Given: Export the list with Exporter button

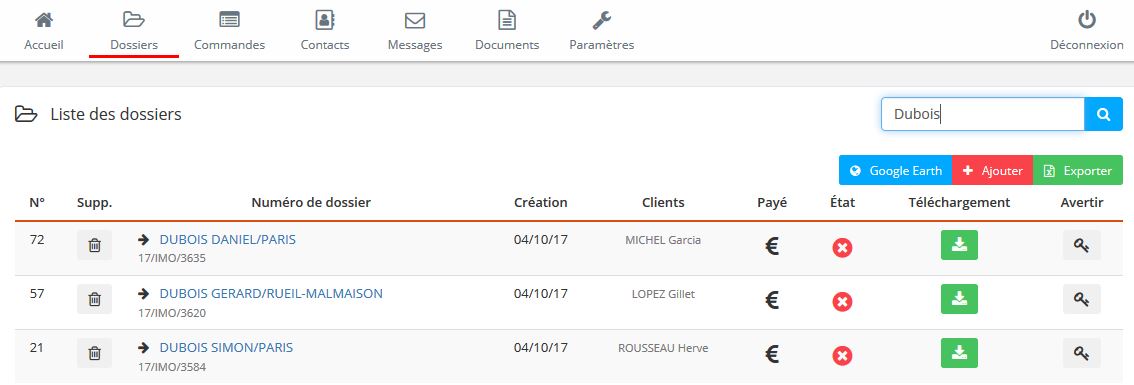Looking at the screenshot, I should click(1078, 171).
